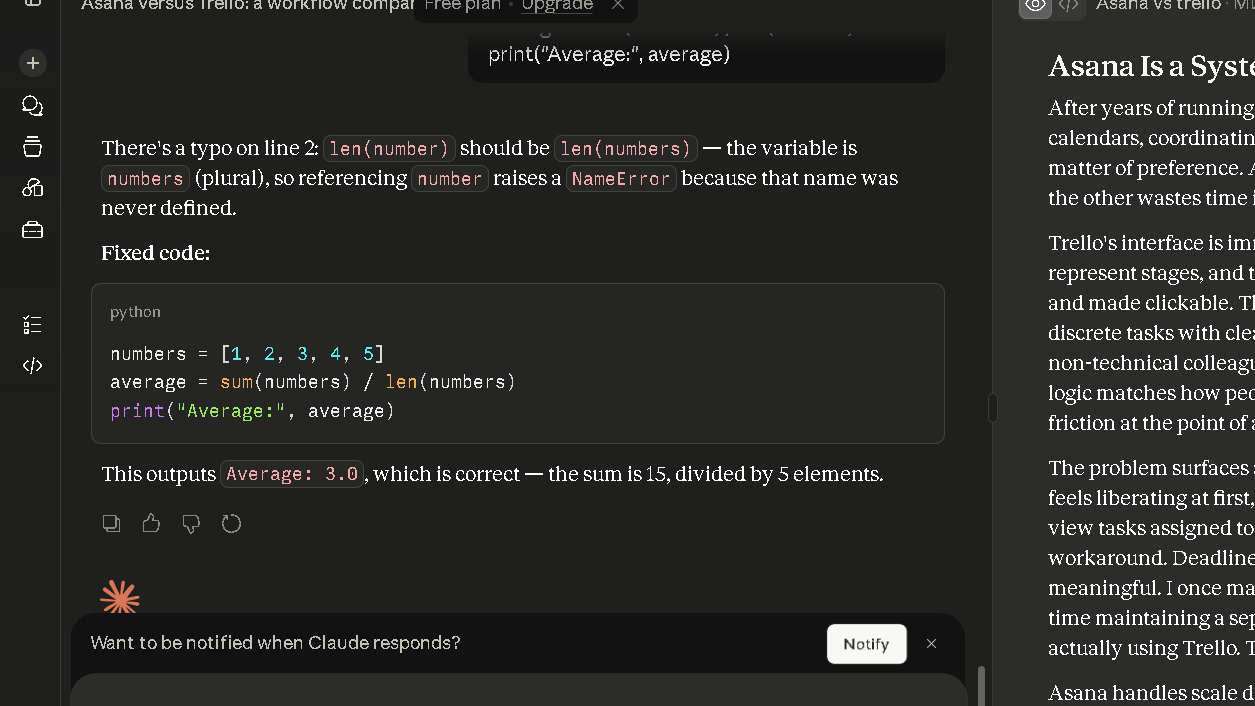Open the Chats icon in sidebar
The image size is (1255, 706).
33,106
